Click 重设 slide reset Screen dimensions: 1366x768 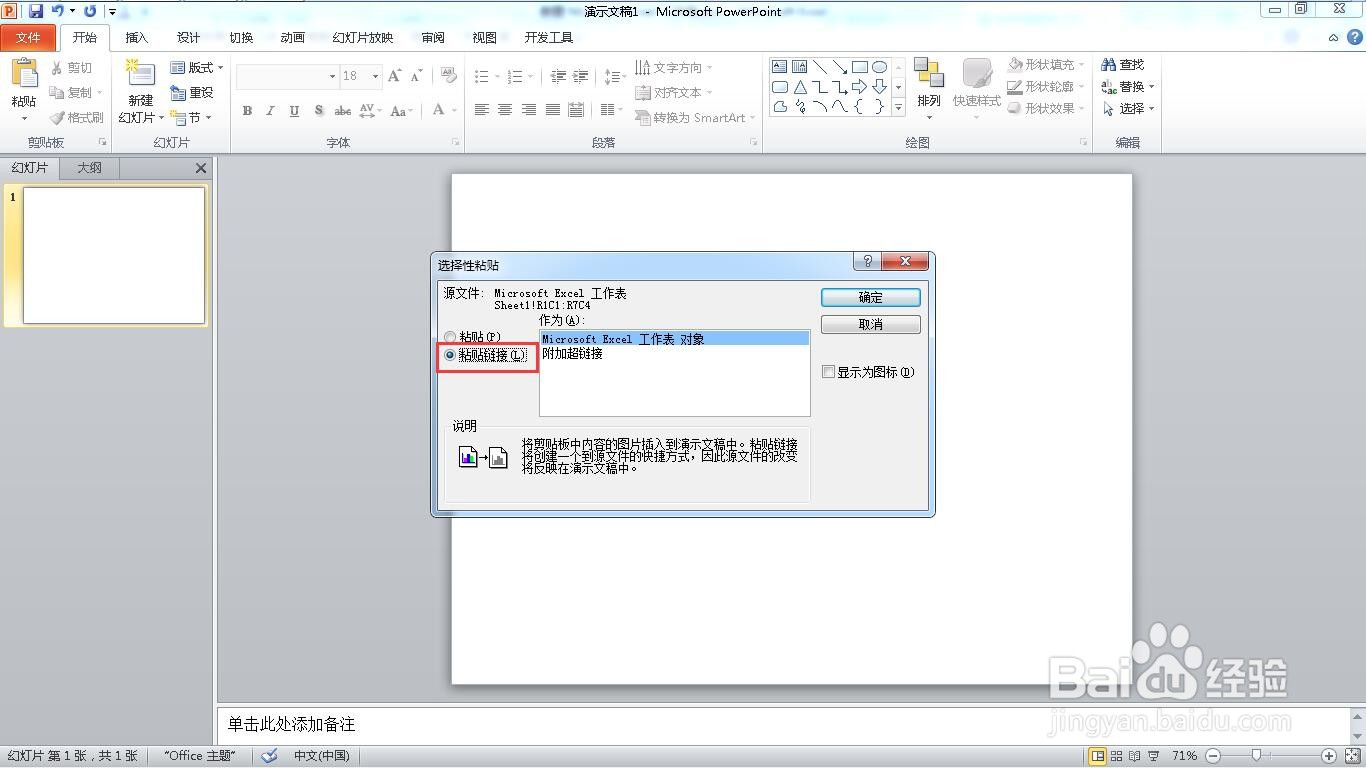[192, 93]
